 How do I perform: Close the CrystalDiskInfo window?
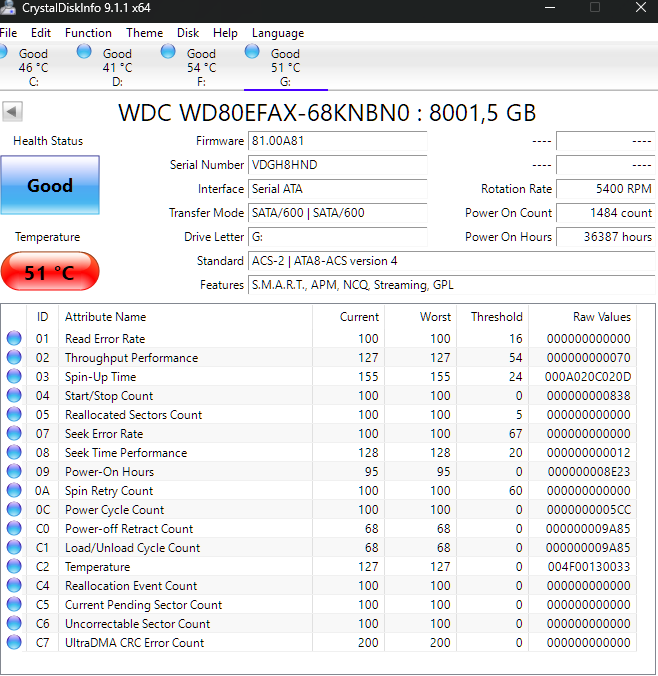[x=641, y=7]
